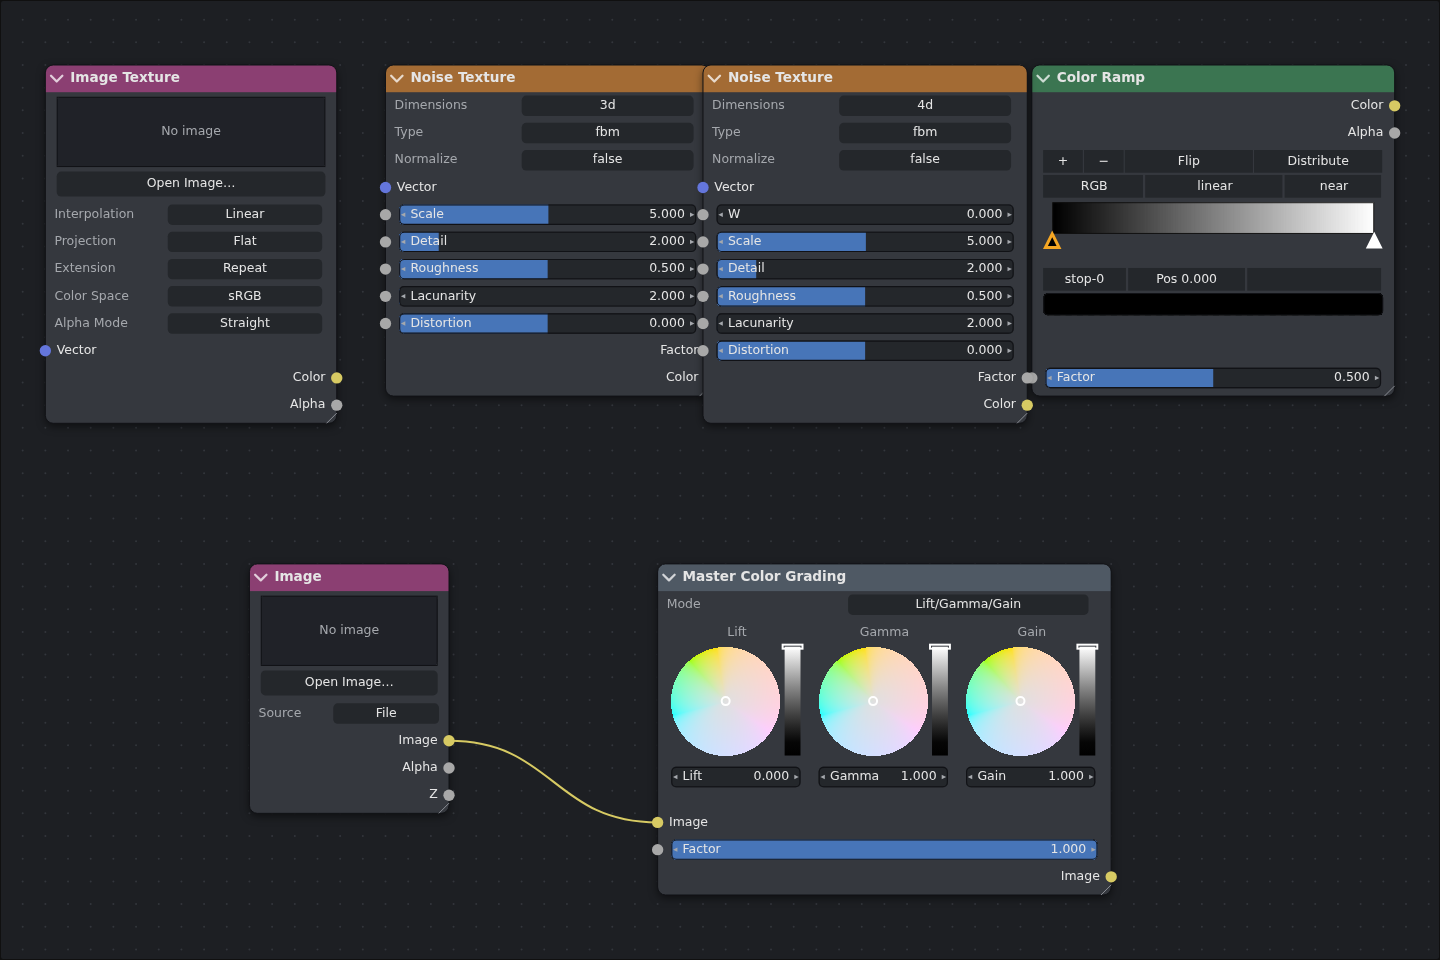This screenshot has height=960, width=1440.
Task: Click the Distribute button
Action: (x=1318, y=161)
